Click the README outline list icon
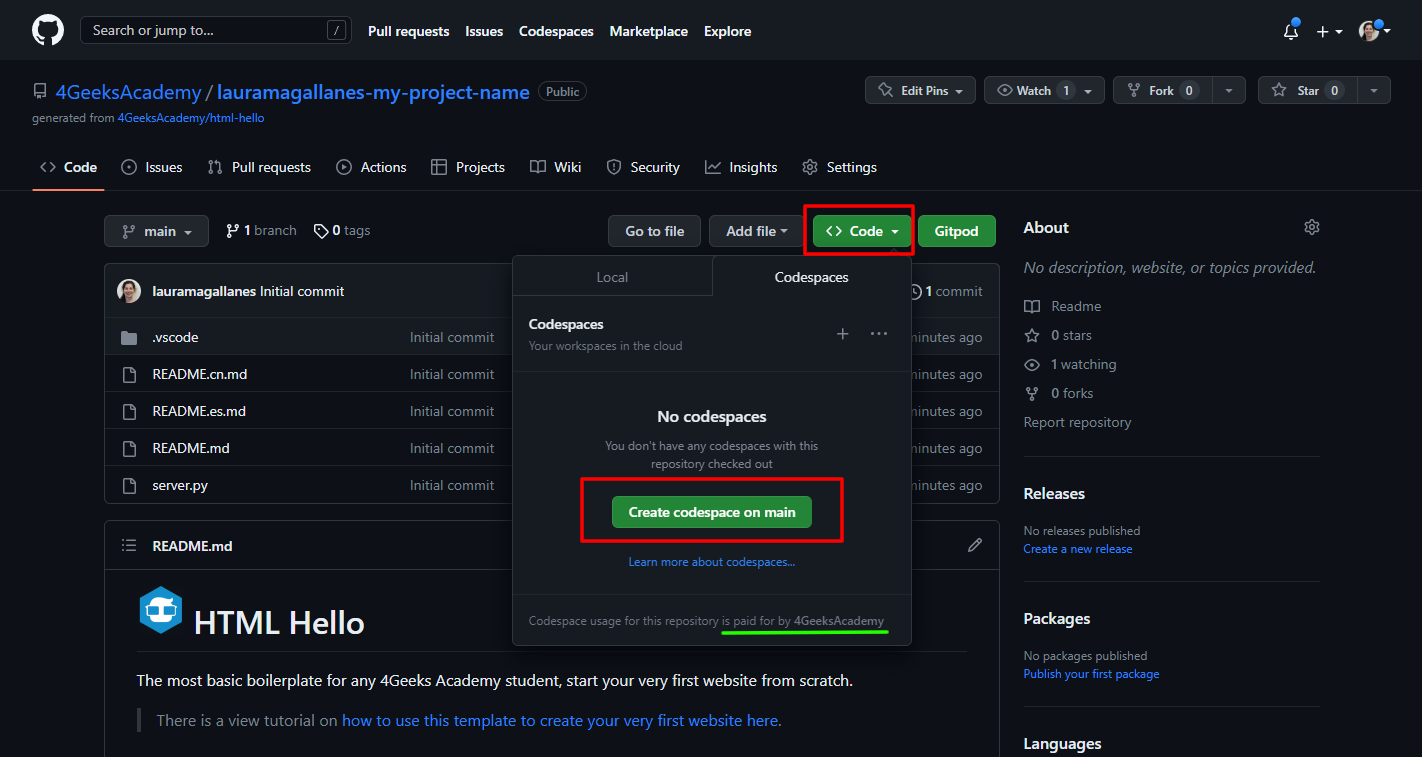1422x757 pixels. click(129, 546)
